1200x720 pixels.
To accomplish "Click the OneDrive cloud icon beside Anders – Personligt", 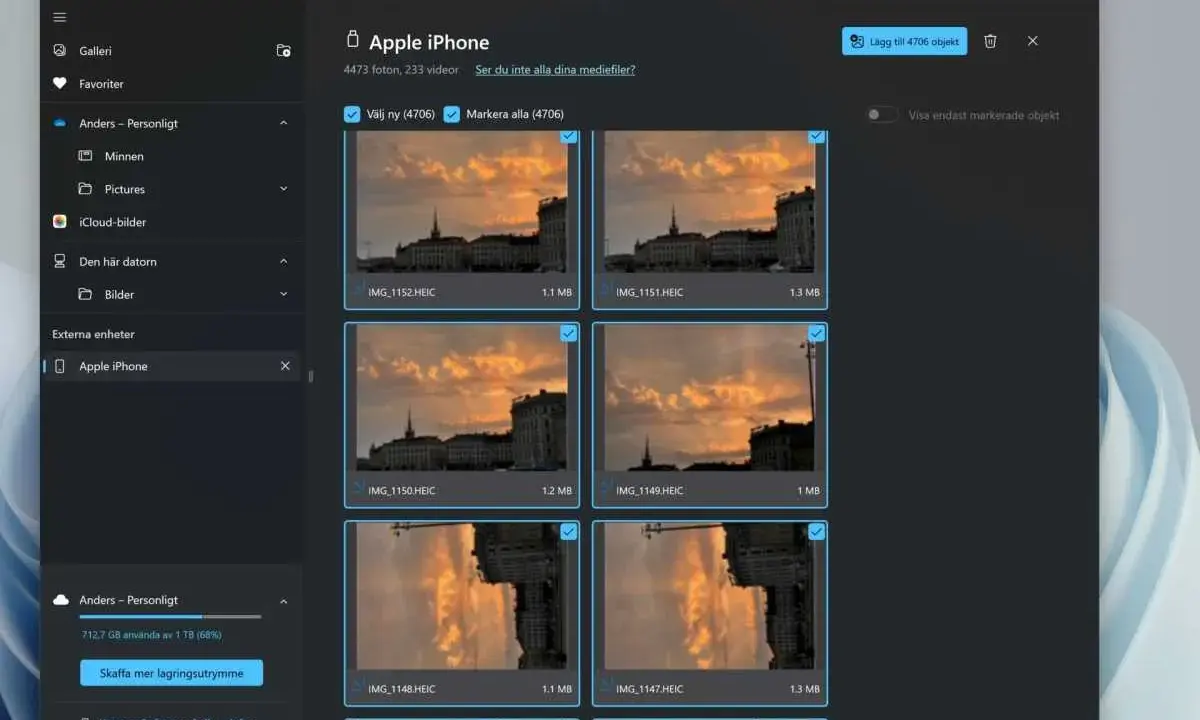I will click(60, 123).
